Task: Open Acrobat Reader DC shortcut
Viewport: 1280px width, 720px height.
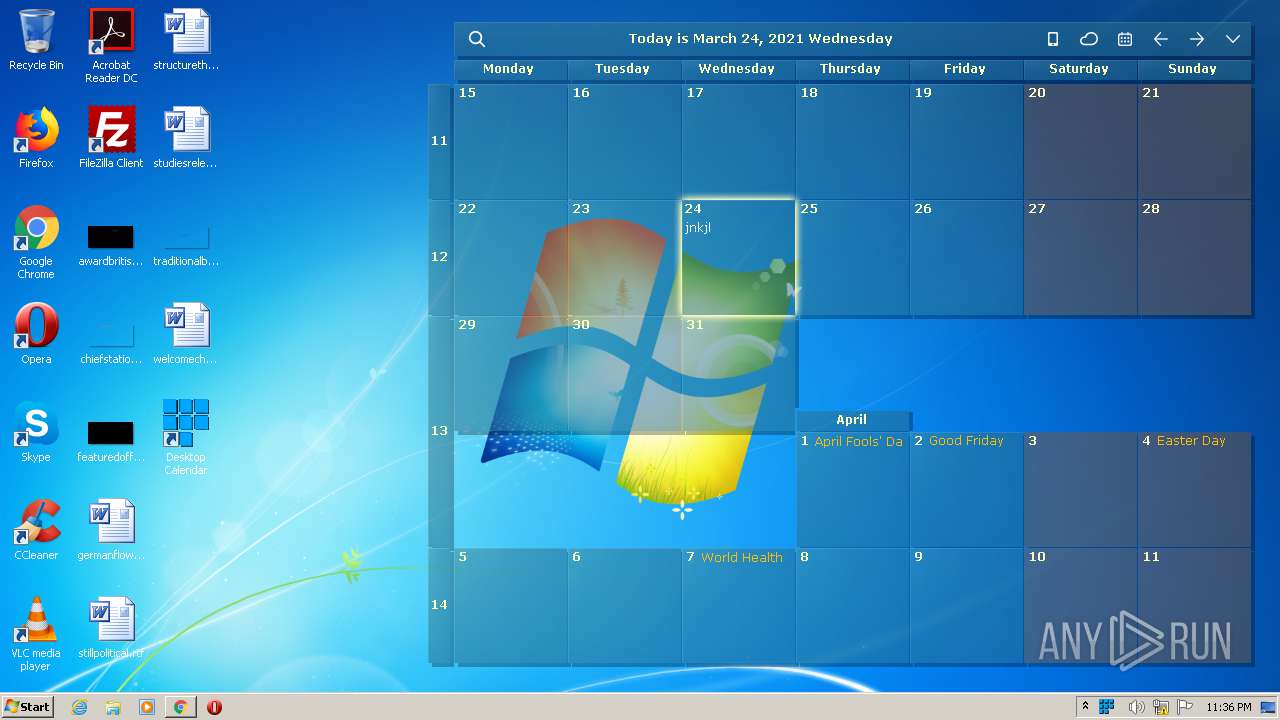Action: point(111,45)
